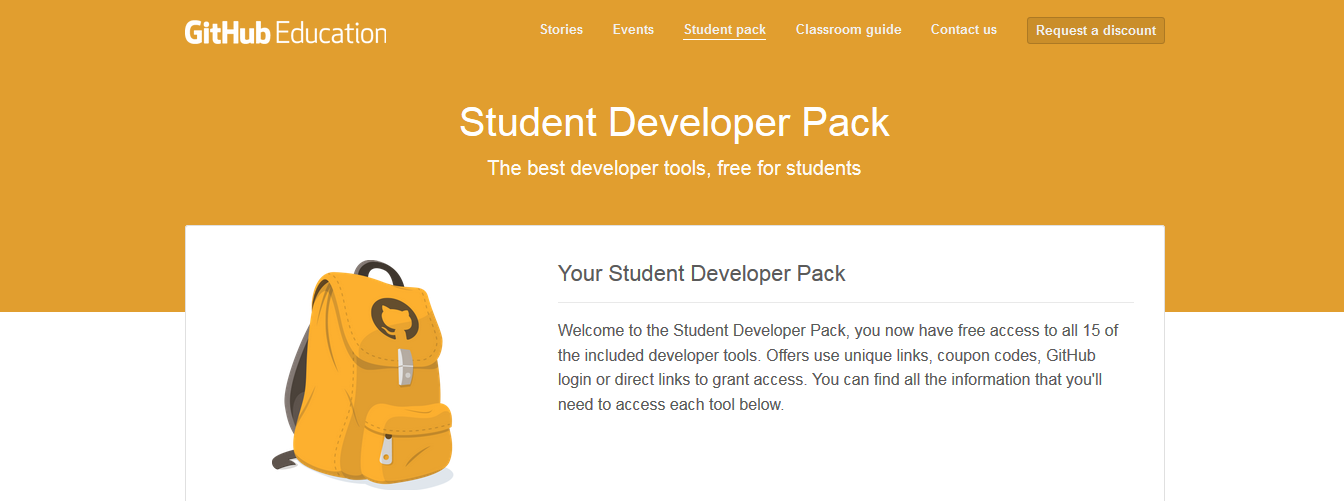Image resolution: width=1344 pixels, height=501 pixels.
Task: Click the yellow backpack illustration
Action: pos(365,375)
